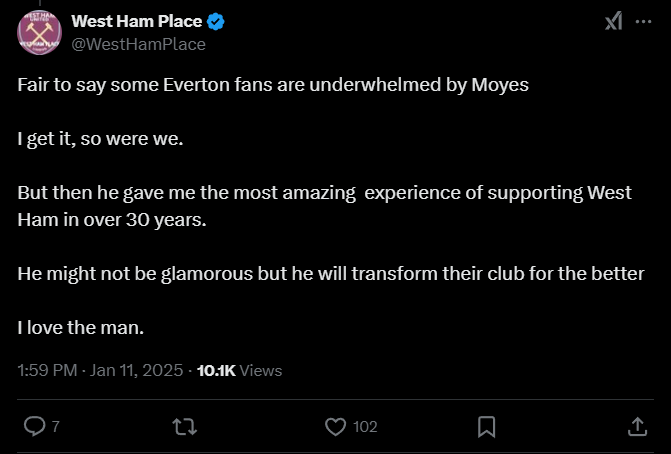
Task: Click the "I get it, so were we." line
Action: pos(100,139)
